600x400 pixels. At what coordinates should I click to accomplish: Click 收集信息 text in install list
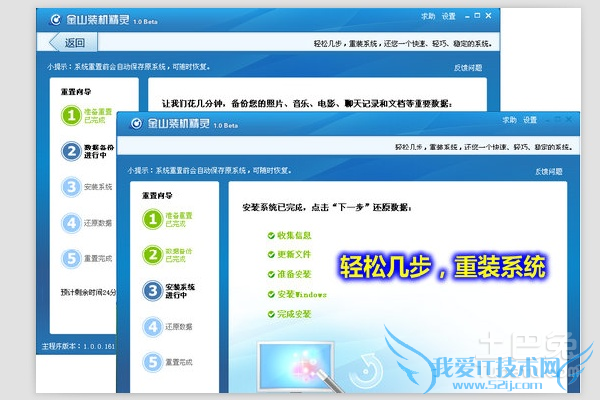294,235
